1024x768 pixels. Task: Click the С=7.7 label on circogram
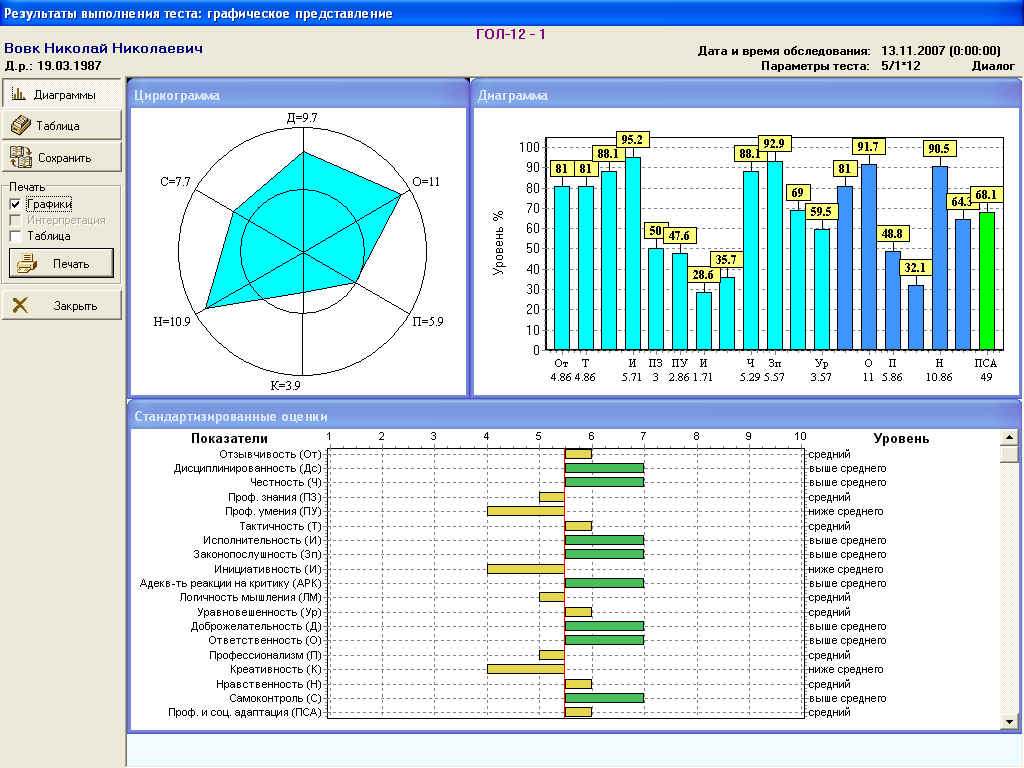(175, 181)
